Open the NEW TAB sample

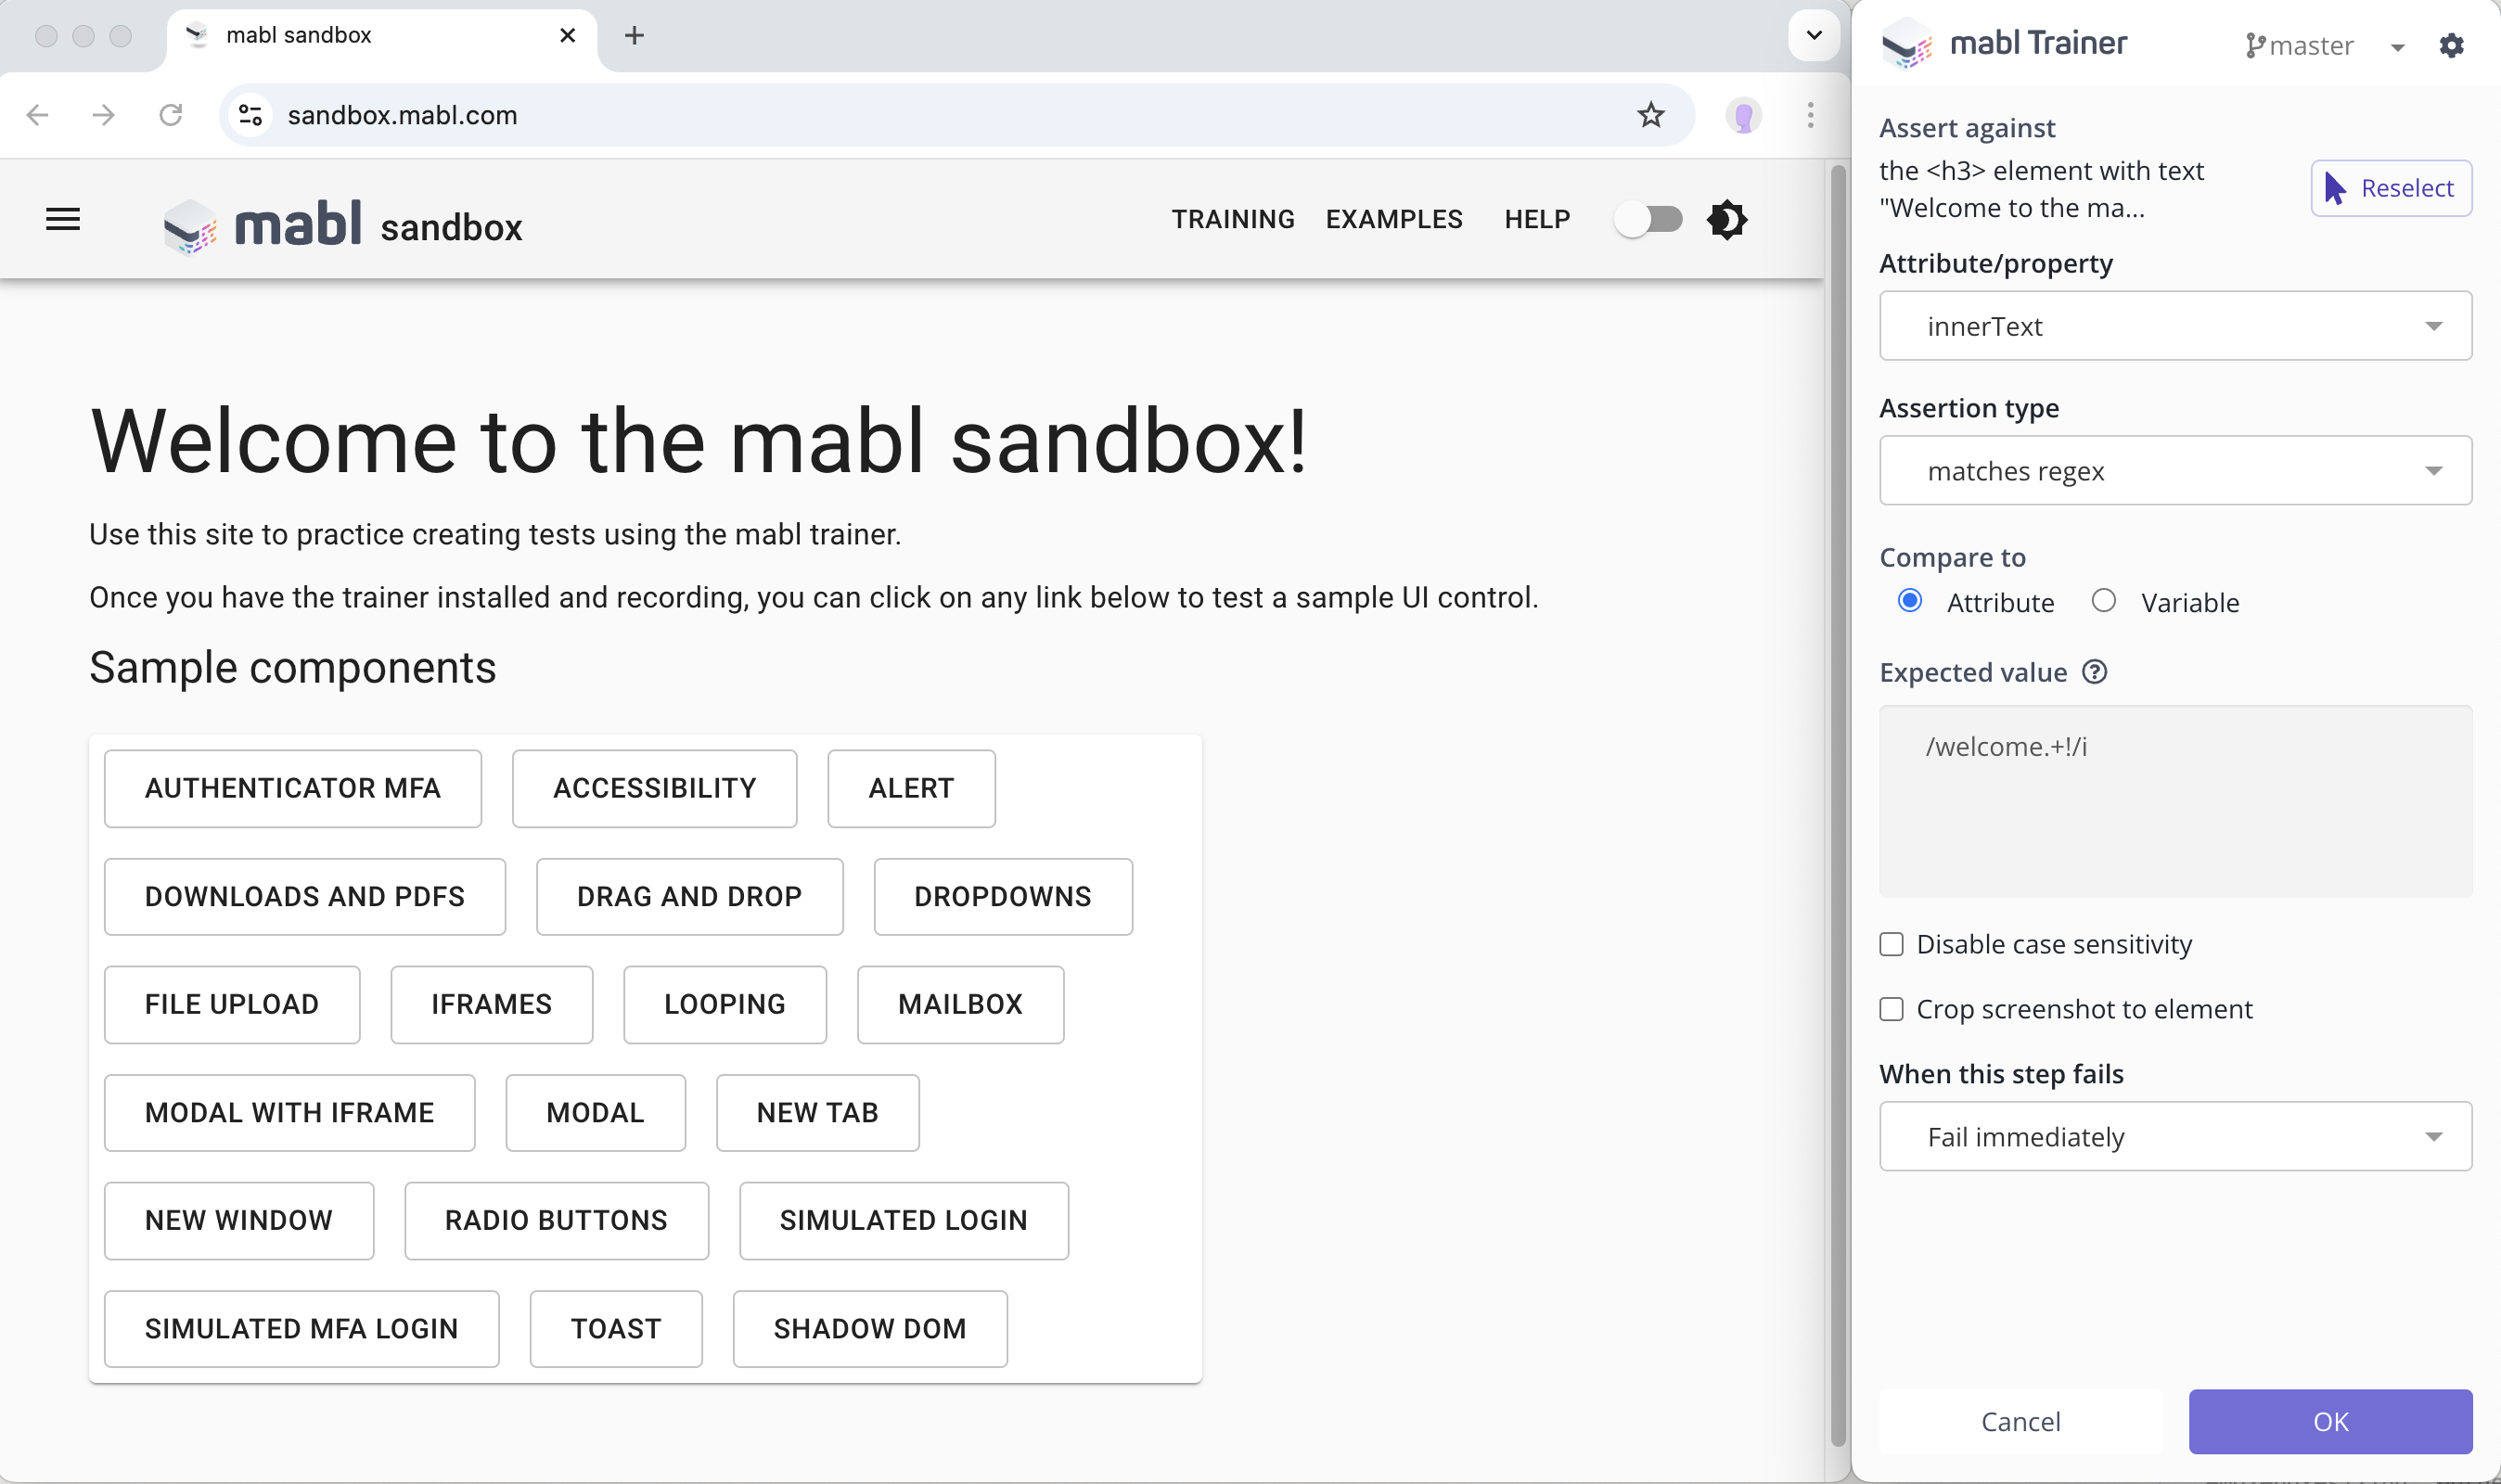[818, 1112]
